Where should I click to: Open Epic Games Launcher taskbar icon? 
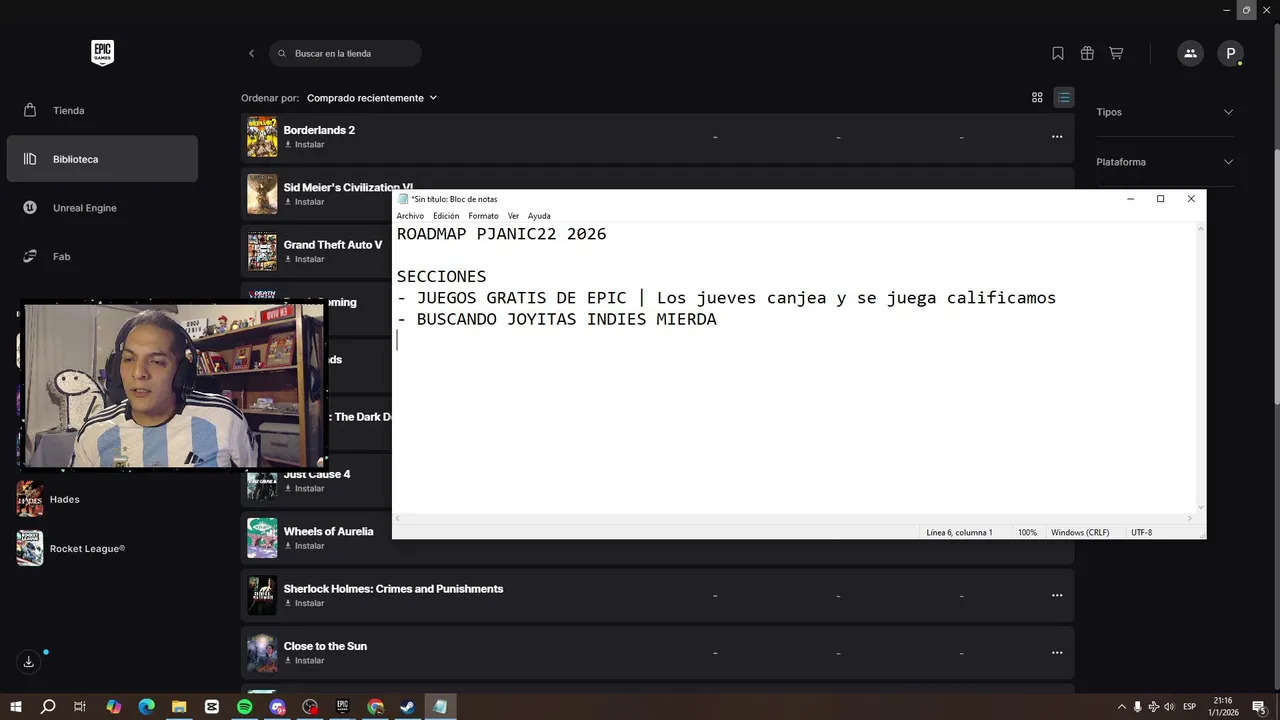(x=342, y=707)
